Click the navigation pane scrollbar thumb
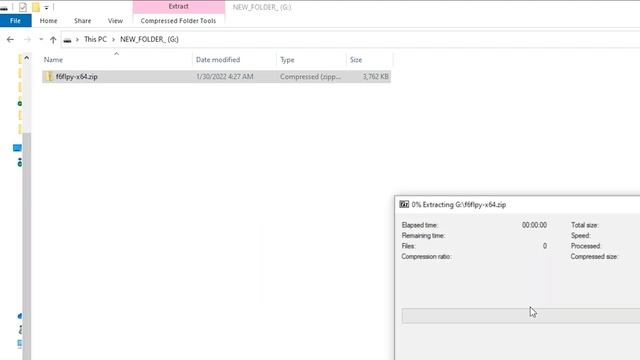The width and height of the screenshot is (640, 360). (27, 245)
